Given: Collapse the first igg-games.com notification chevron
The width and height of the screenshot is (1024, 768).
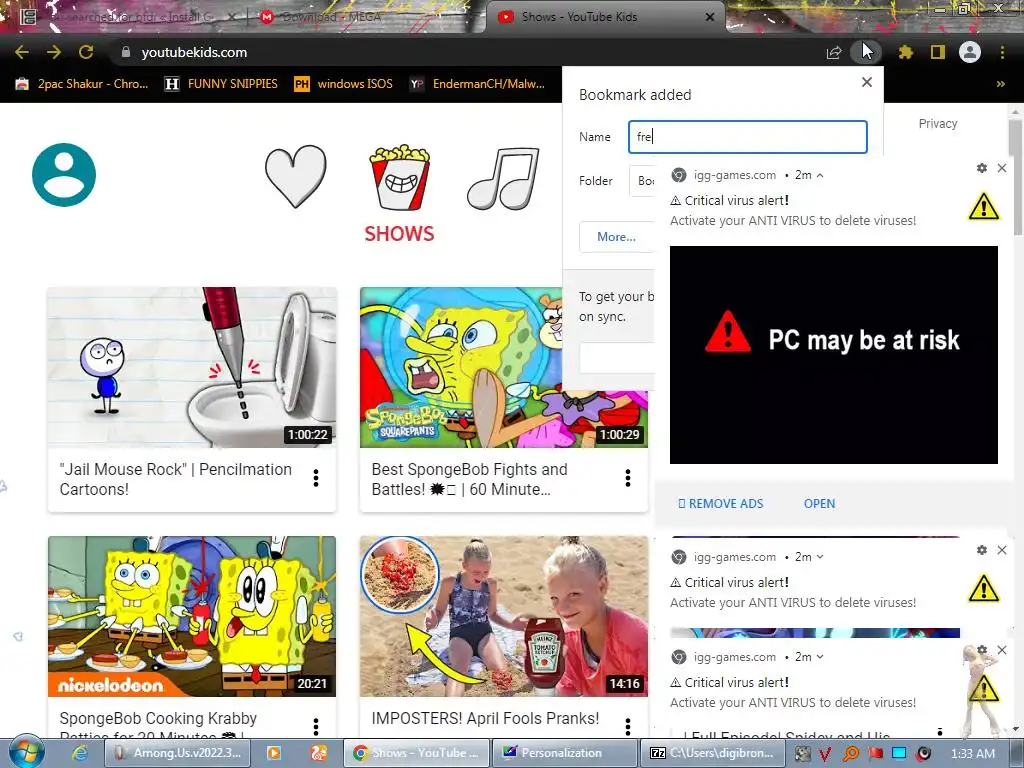Looking at the screenshot, I should coord(820,175).
